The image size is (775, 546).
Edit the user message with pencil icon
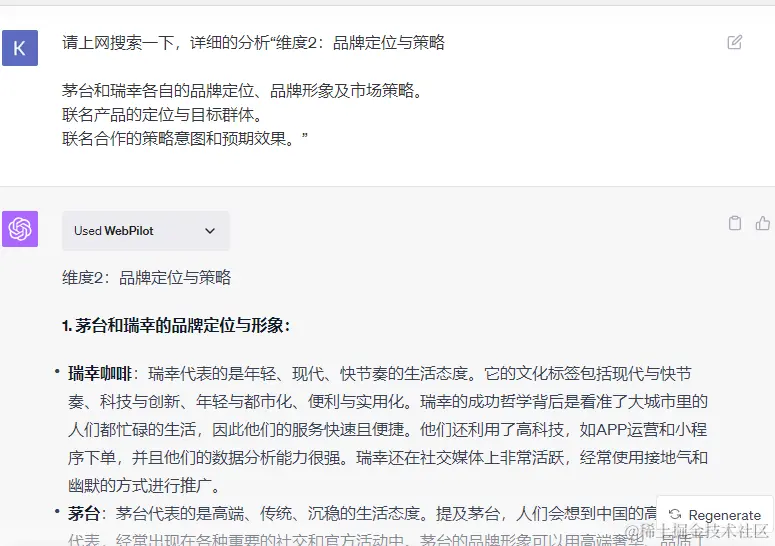coord(734,42)
